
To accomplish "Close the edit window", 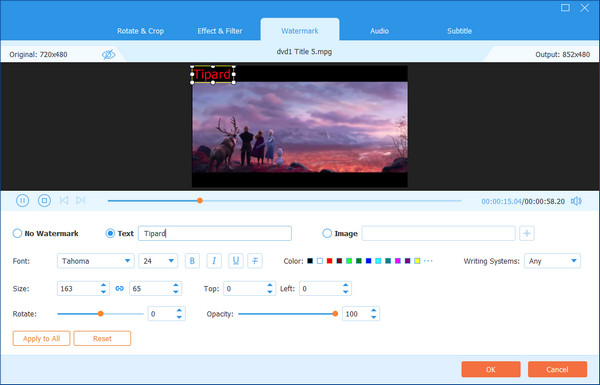I will click(x=584, y=8).
